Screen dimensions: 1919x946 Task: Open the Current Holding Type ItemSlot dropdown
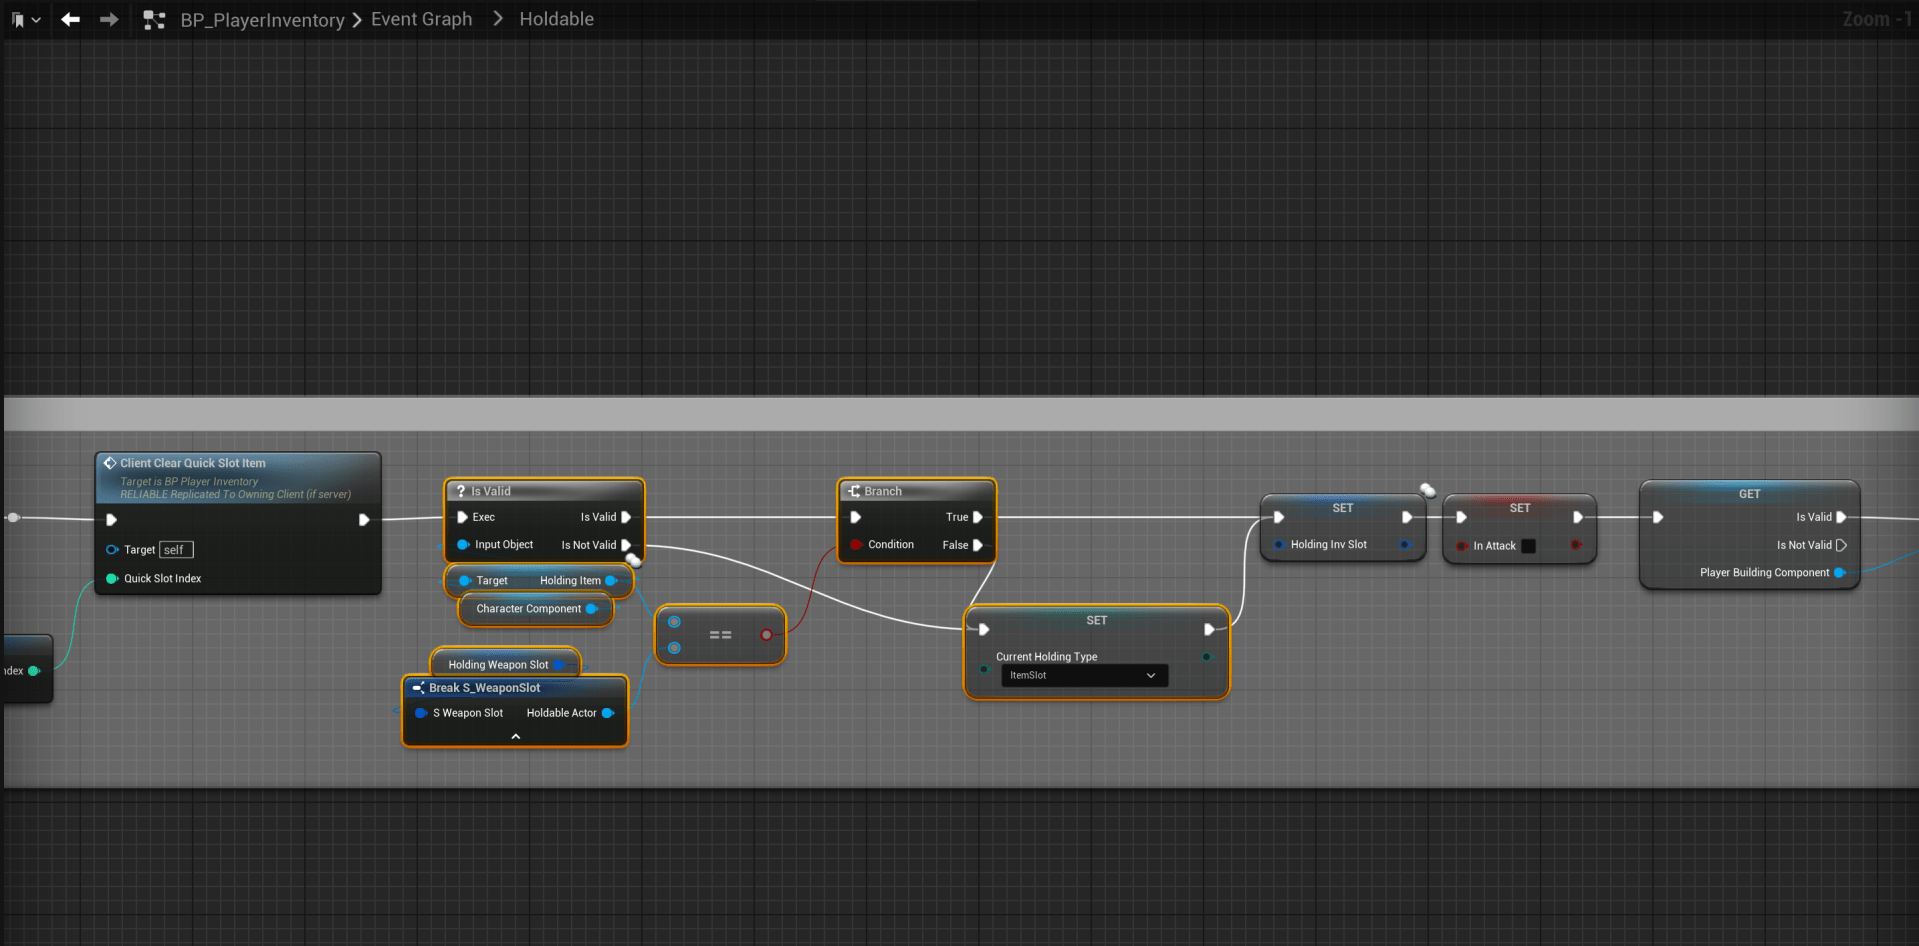1083,675
